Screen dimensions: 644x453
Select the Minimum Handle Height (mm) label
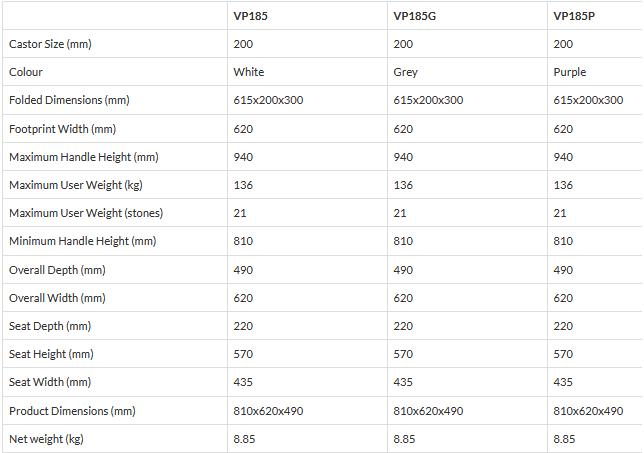78,241
